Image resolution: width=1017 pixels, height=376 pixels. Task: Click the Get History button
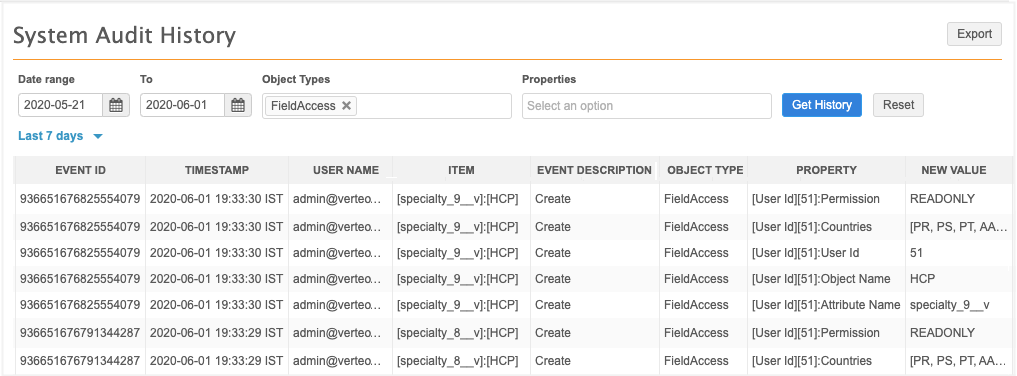[822, 105]
